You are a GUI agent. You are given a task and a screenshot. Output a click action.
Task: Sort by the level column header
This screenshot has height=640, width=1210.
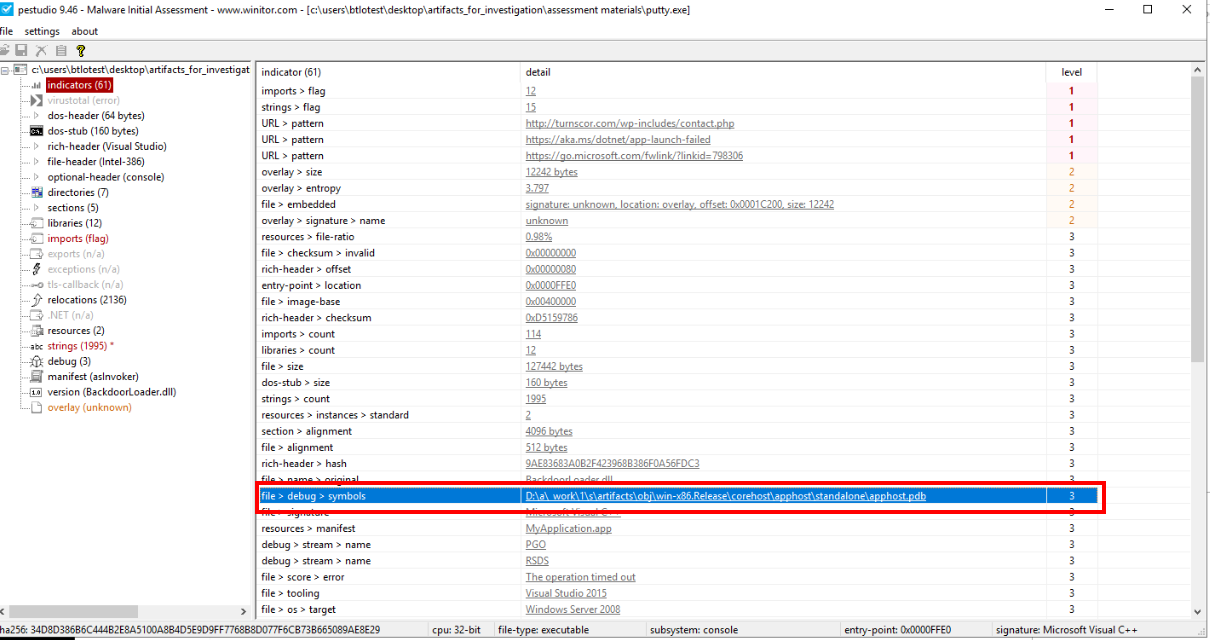pyautogui.click(x=1071, y=72)
